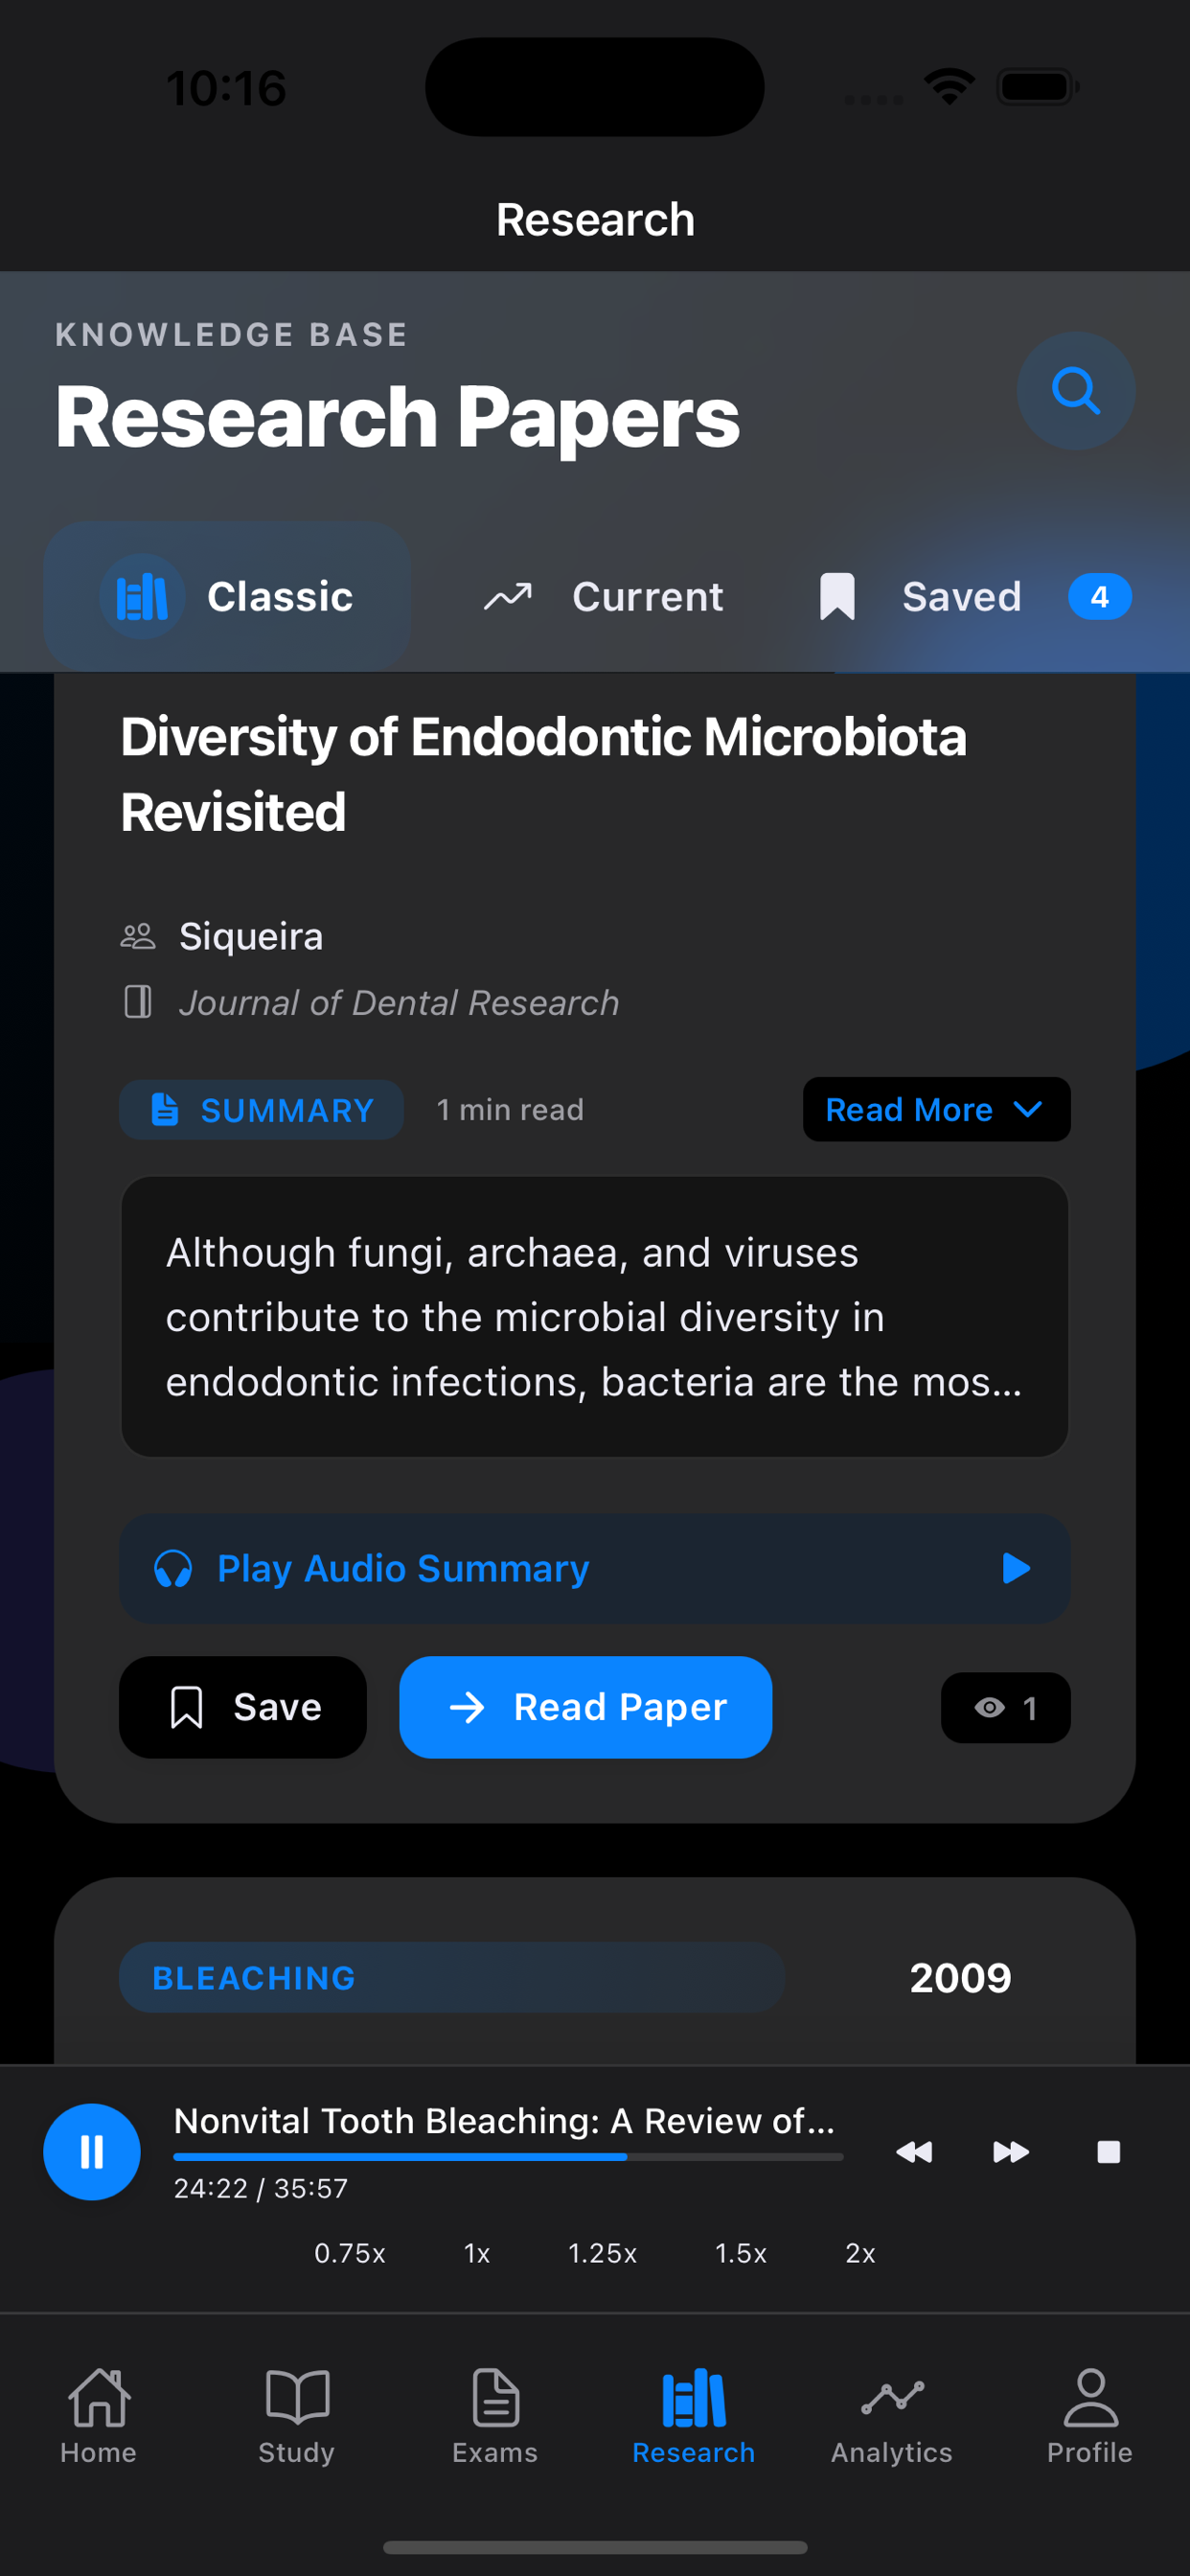Open the Exams section
The height and width of the screenshot is (2576, 1190).
(495, 2414)
